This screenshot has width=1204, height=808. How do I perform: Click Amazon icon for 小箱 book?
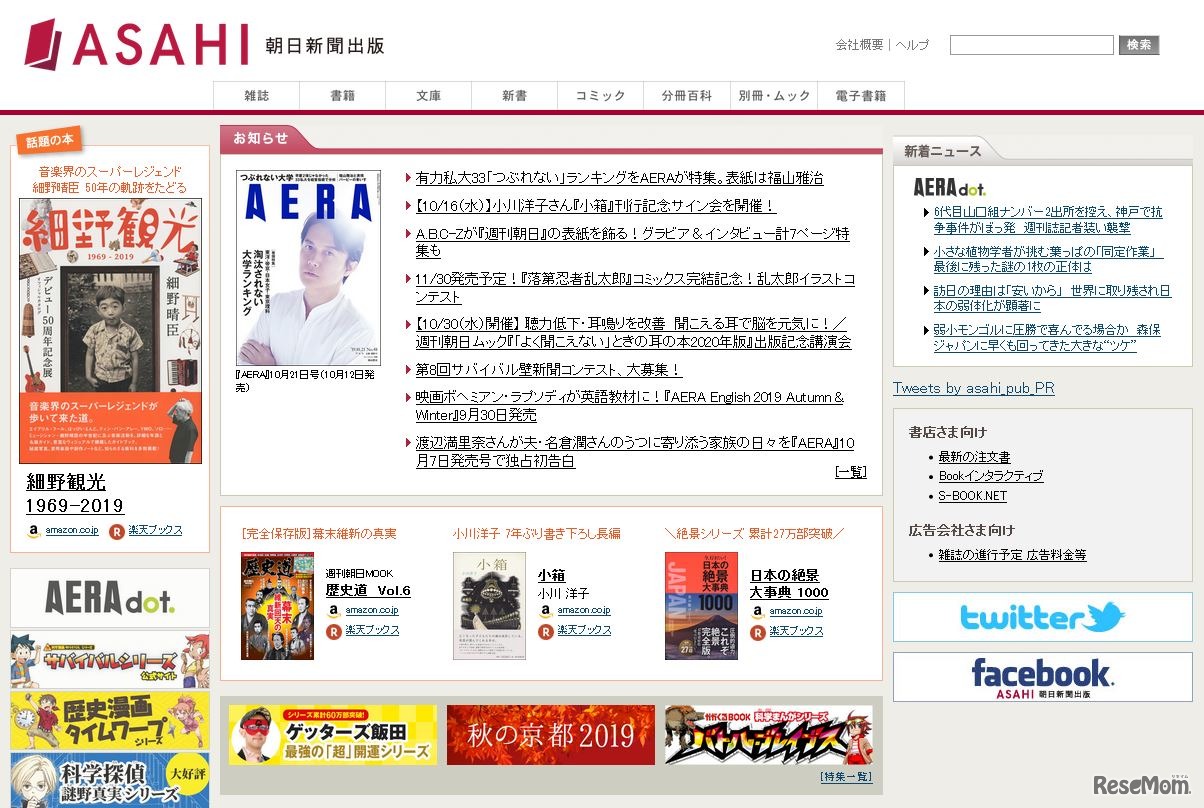[x=546, y=610]
